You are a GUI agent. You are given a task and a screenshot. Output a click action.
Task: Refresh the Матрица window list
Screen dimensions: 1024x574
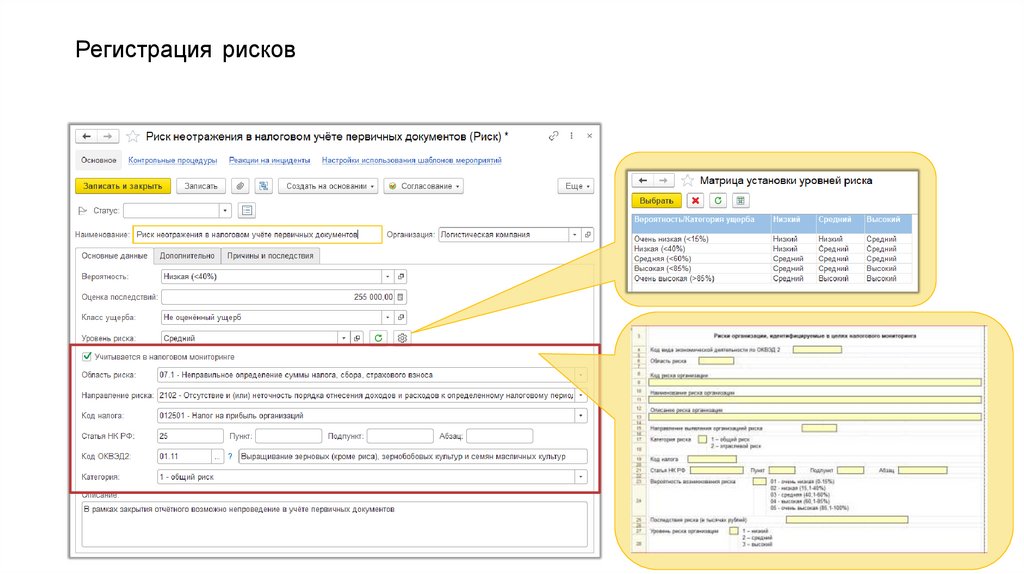click(718, 200)
